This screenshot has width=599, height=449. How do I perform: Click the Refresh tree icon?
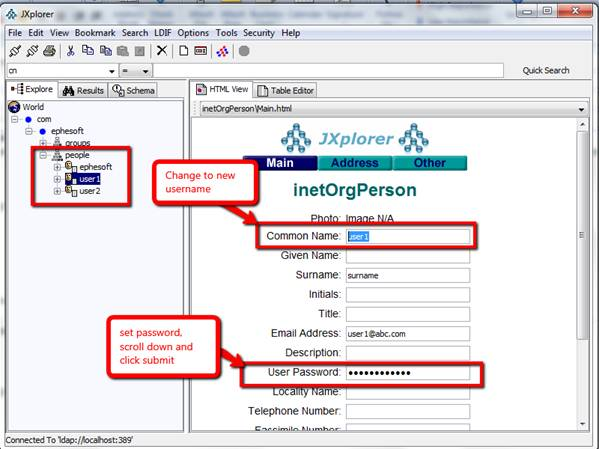(222, 51)
